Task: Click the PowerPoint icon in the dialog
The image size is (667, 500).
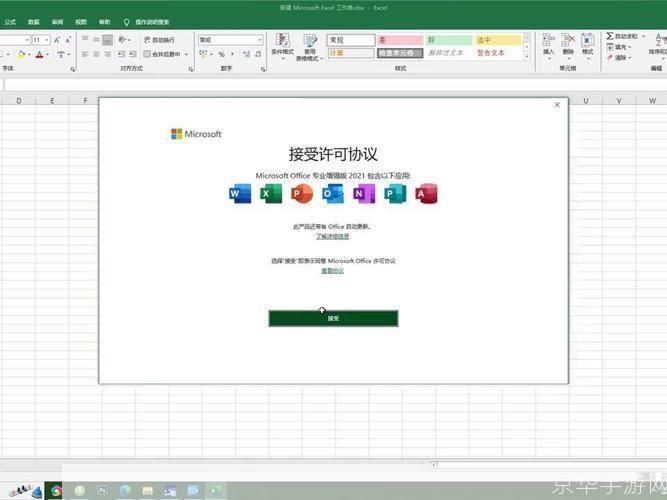Action: coord(302,194)
